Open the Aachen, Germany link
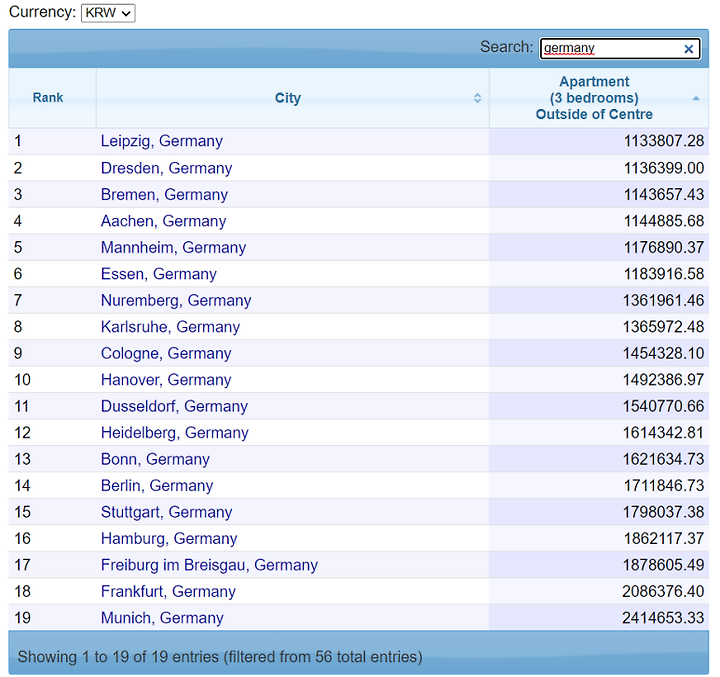This screenshot has height=677, width=720. tap(163, 221)
